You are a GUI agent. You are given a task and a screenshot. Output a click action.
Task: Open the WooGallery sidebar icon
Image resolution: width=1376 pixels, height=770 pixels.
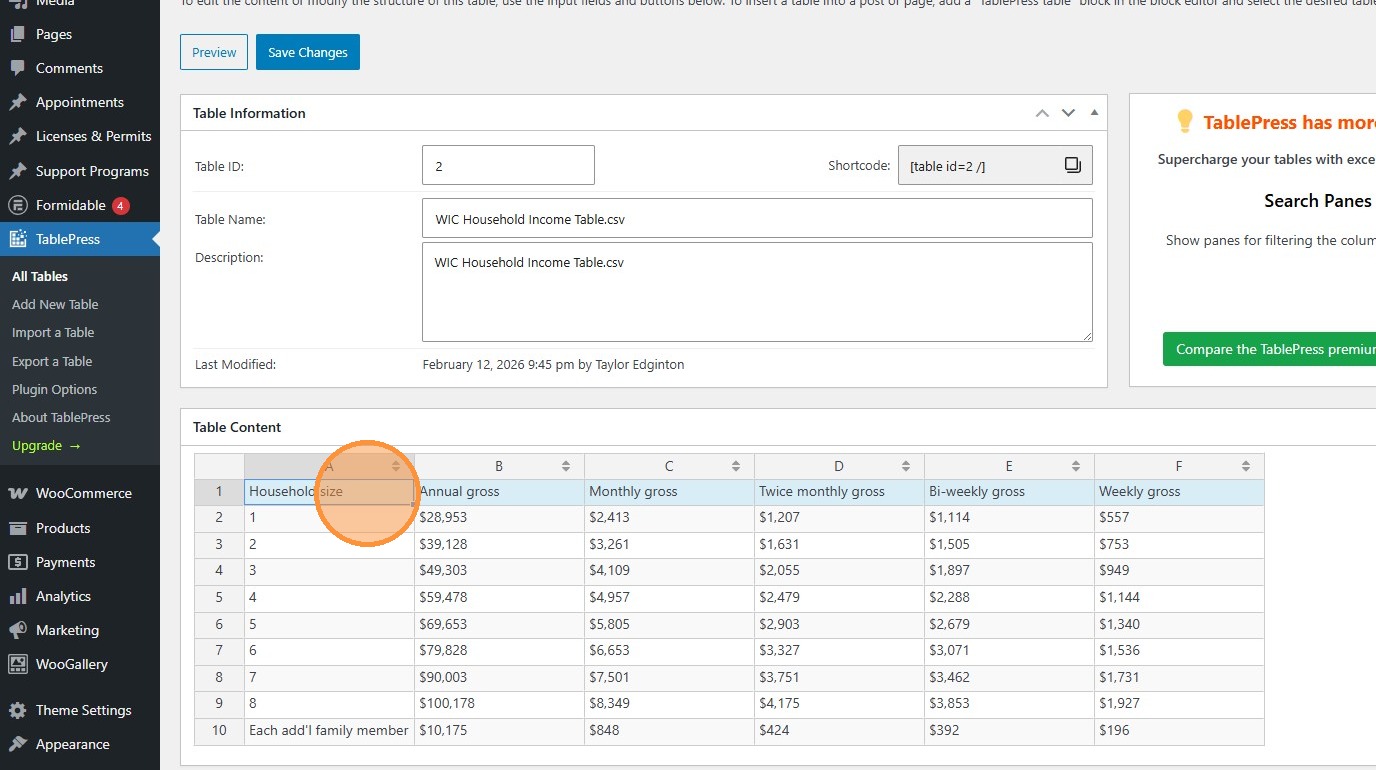(17, 664)
